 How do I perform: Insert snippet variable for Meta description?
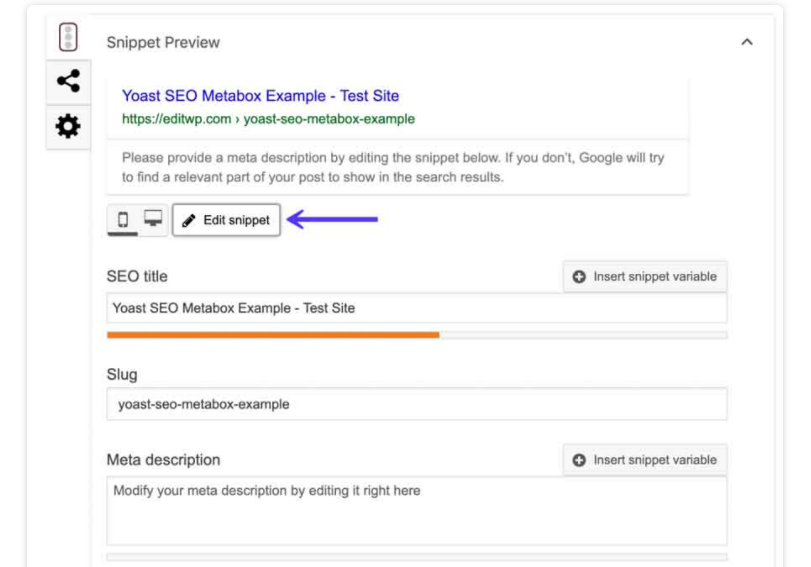pyautogui.click(x=645, y=460)
